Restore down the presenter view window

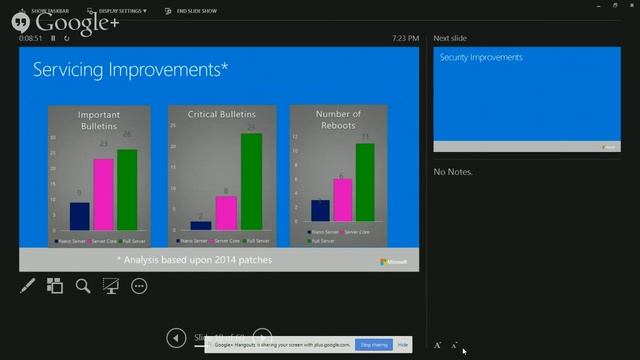615,5
